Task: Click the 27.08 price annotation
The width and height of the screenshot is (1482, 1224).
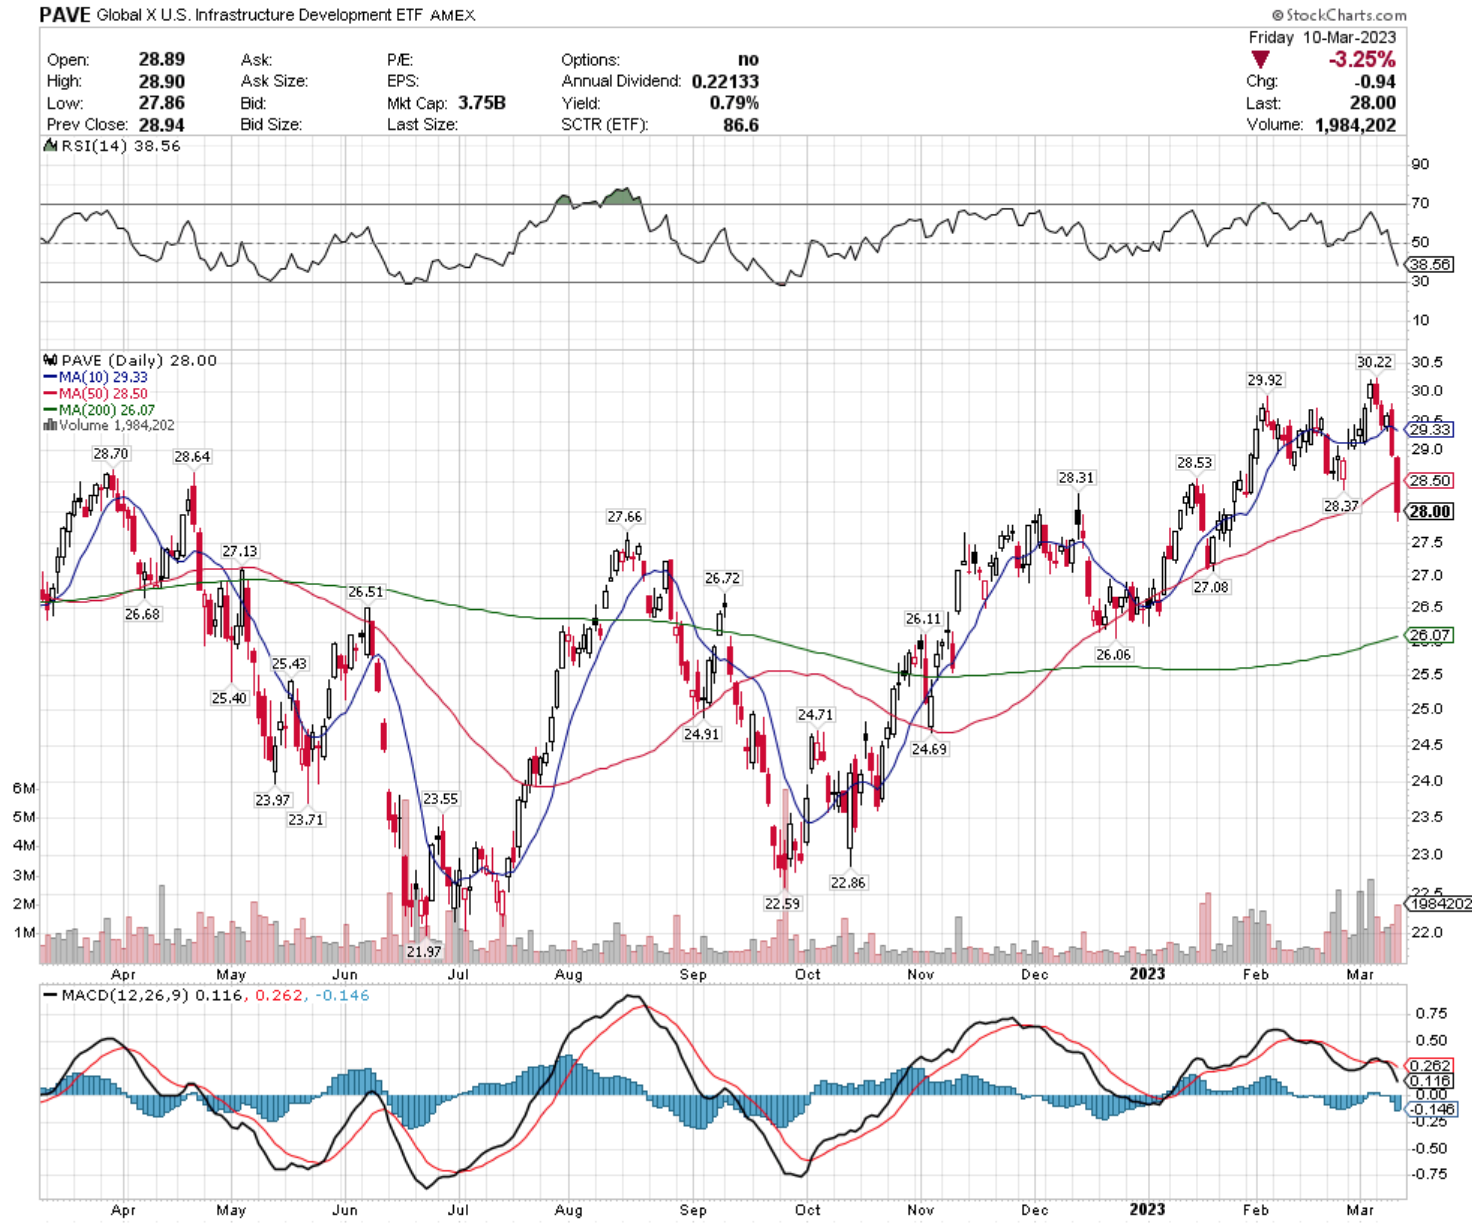Action: click(1210, 588)
